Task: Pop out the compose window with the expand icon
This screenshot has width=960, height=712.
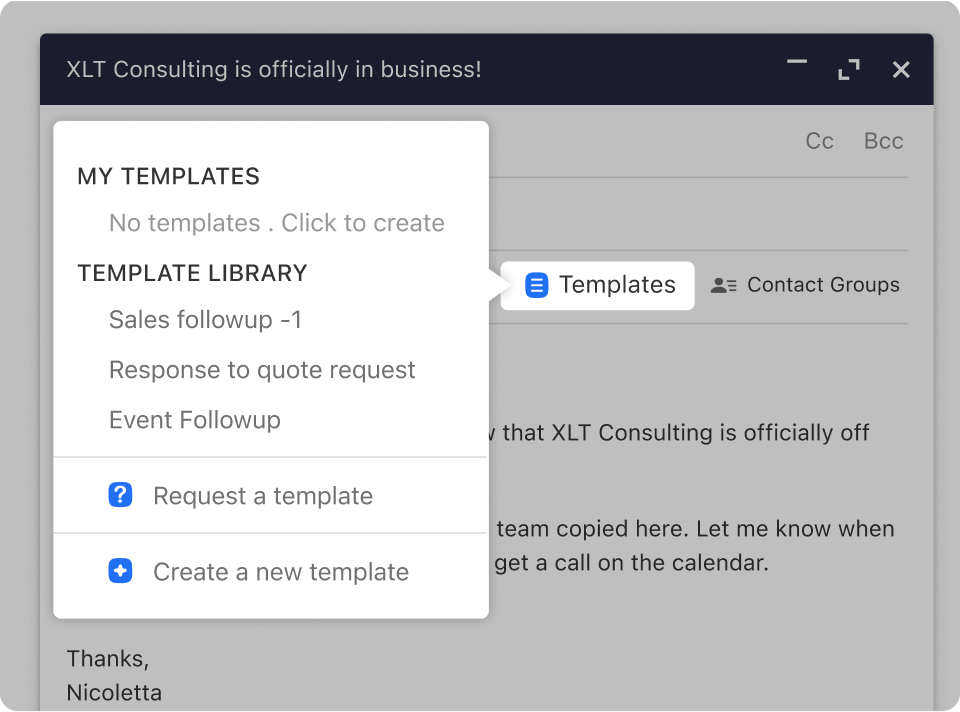Action: click(x=848, y=69)
